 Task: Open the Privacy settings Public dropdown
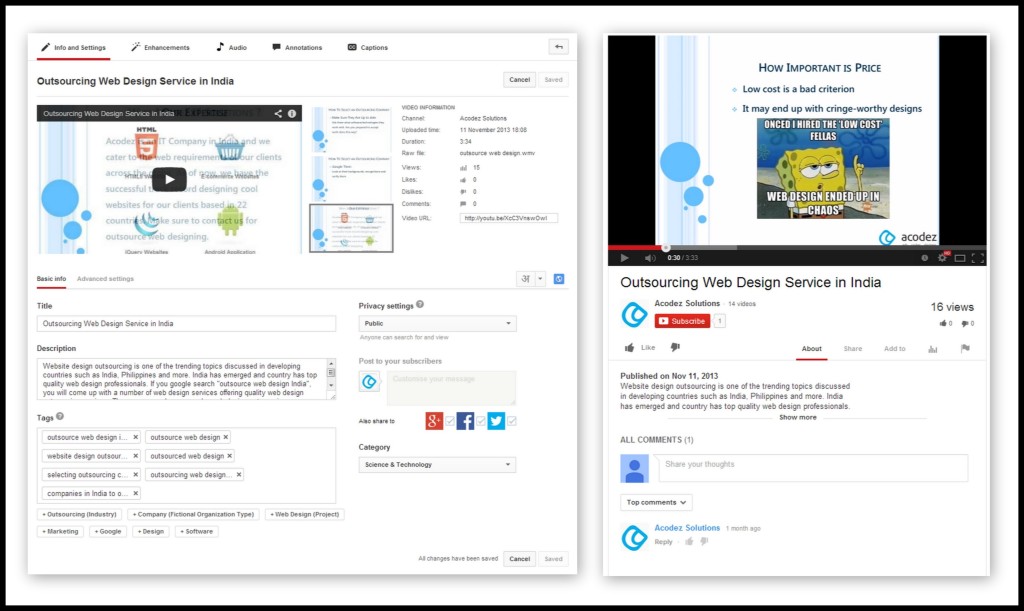coord(438,324)
